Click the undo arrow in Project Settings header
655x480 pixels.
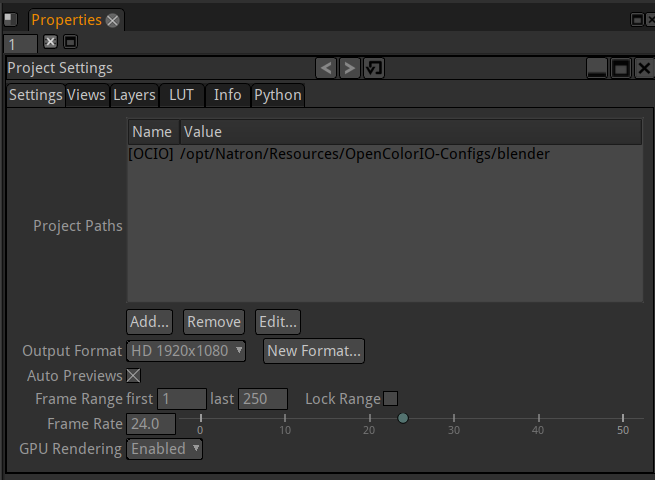point(327,68)
